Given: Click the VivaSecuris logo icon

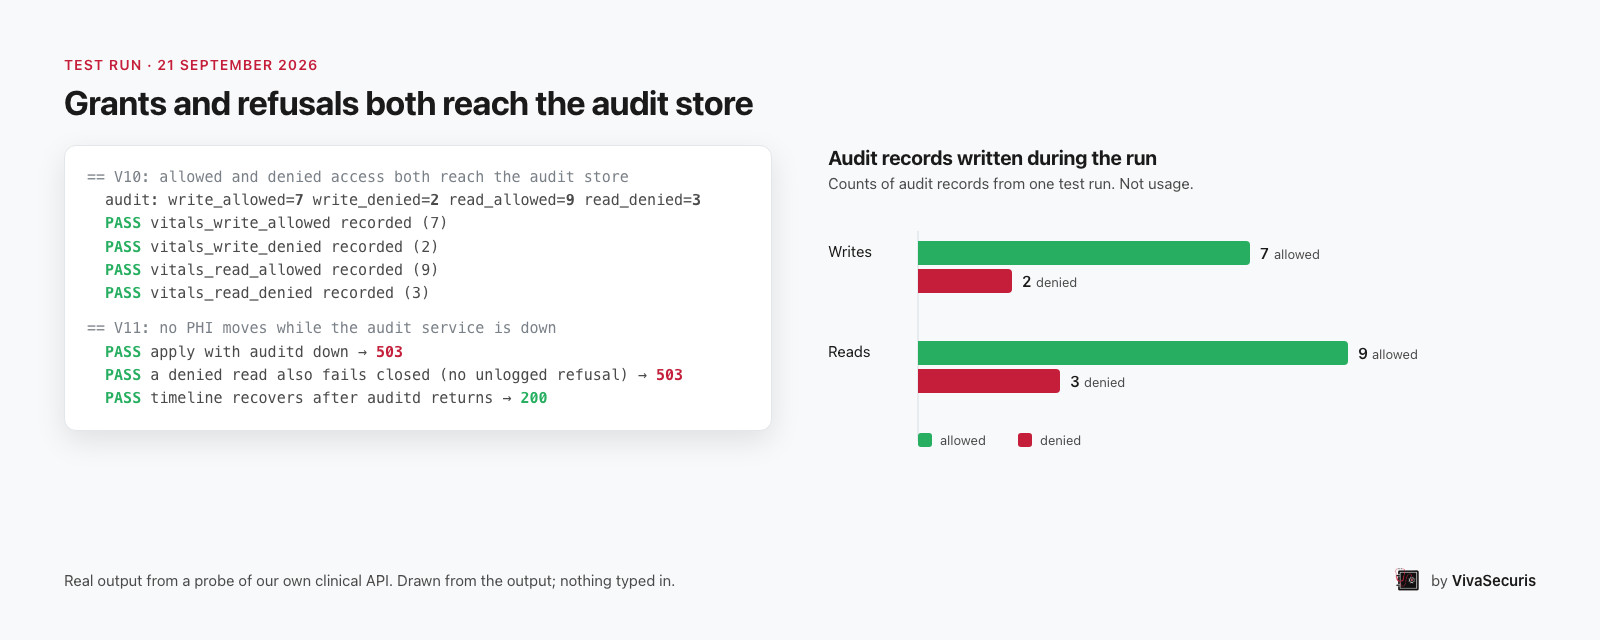Looking at the screenshot, I should 1407,580.
